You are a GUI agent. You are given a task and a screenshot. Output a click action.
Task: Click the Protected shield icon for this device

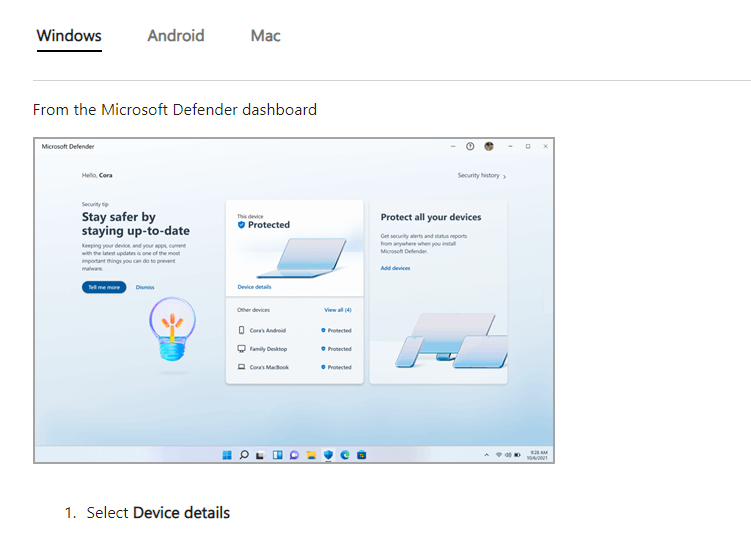(x=241, y=225)
